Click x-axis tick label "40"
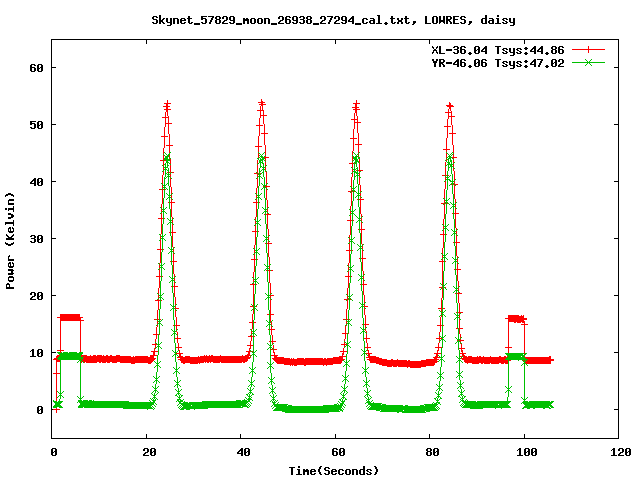 coord(243,452)
